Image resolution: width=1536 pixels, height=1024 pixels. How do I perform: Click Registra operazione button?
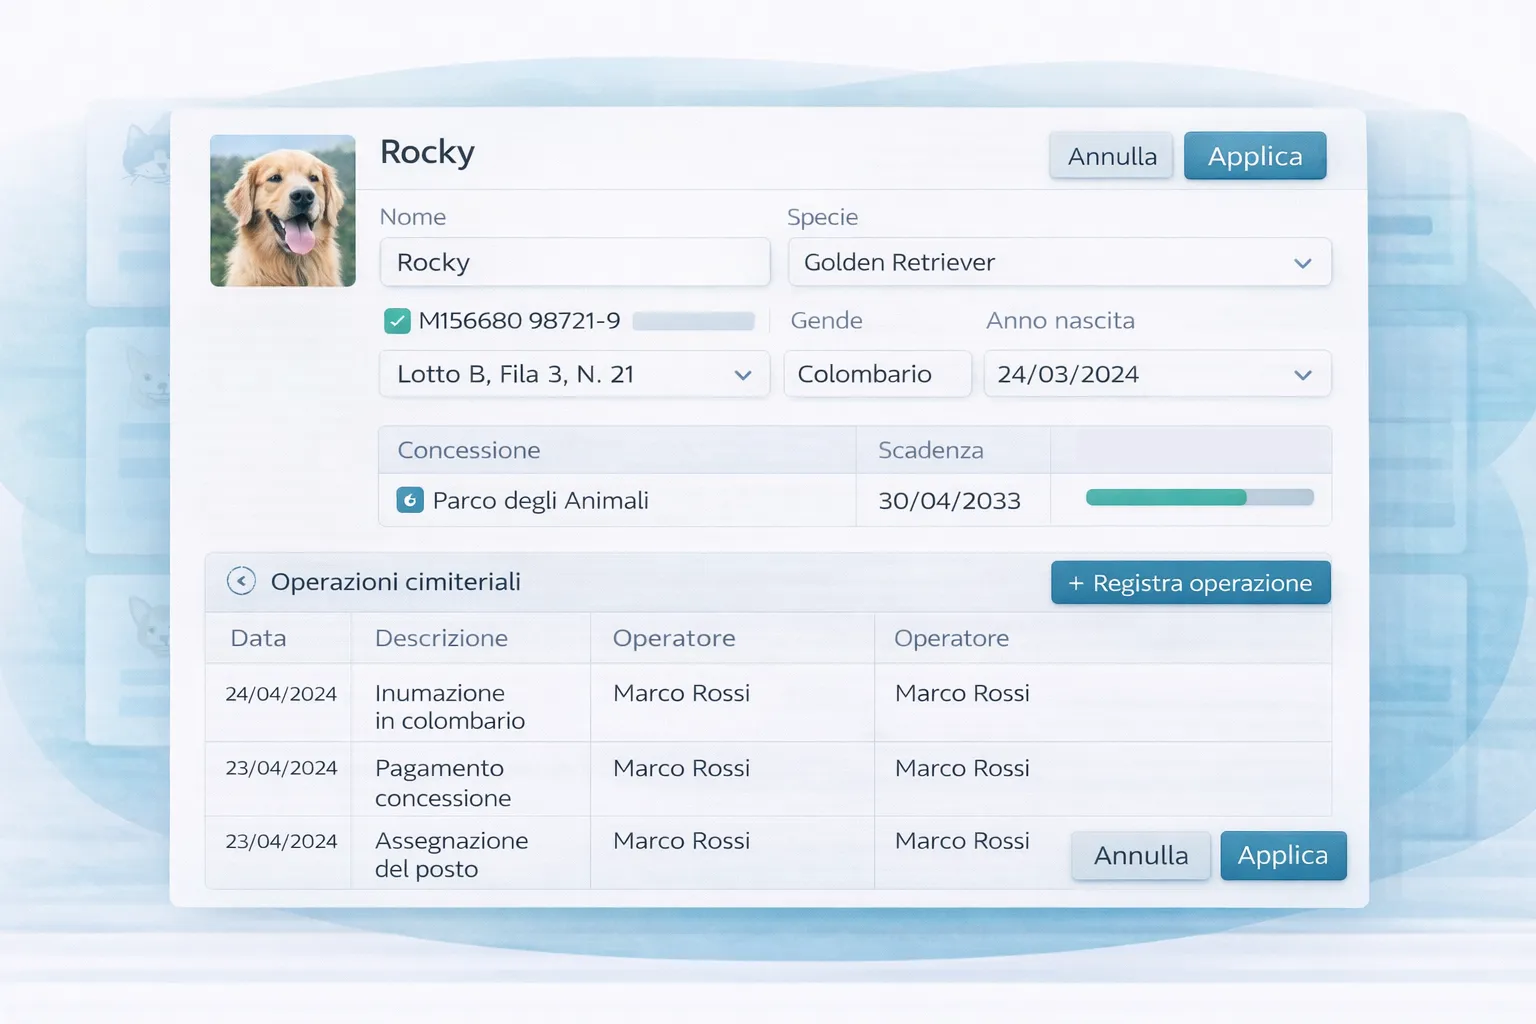(1190, 583)
